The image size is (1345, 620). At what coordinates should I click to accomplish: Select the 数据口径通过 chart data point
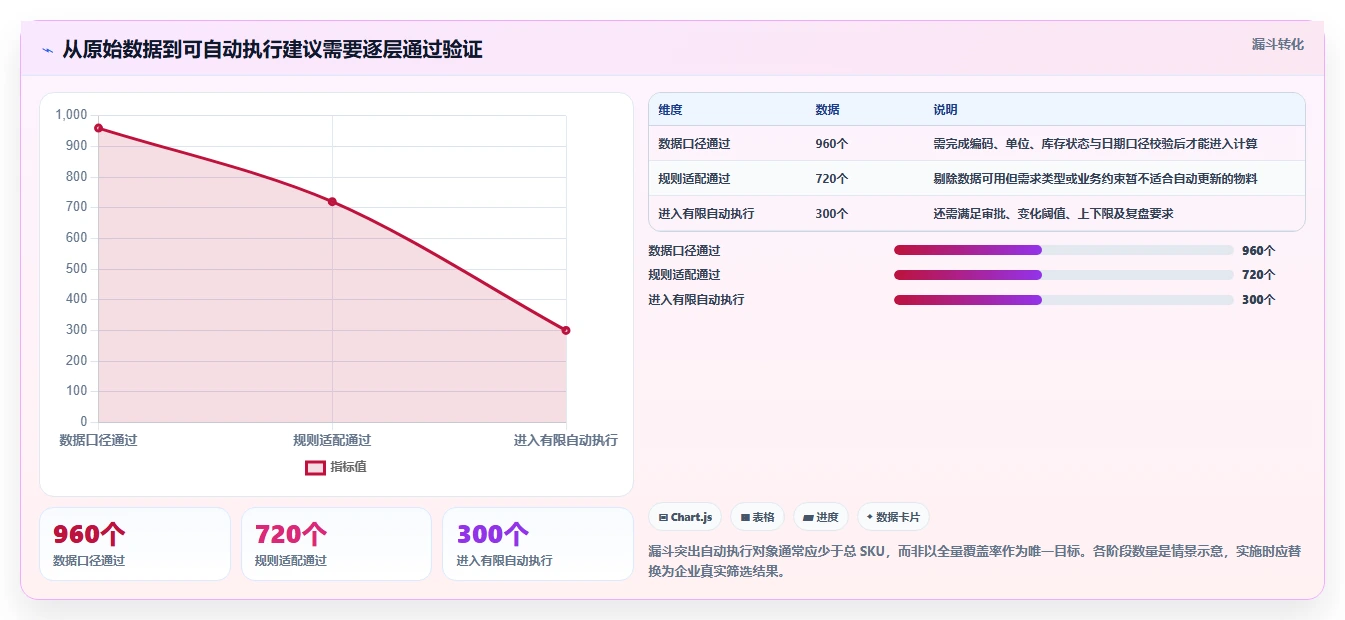[98, 128]
